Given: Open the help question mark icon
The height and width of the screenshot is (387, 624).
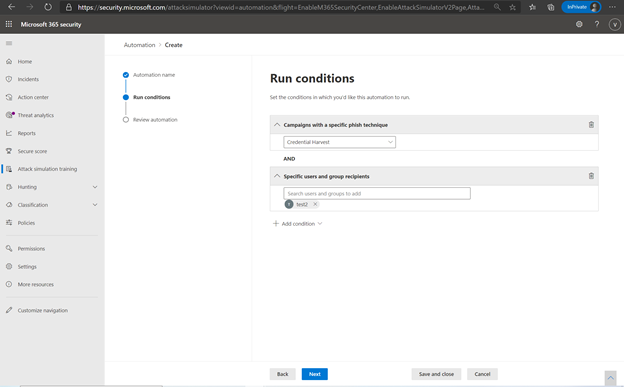Looking at the screenshot, I should 597,24.
